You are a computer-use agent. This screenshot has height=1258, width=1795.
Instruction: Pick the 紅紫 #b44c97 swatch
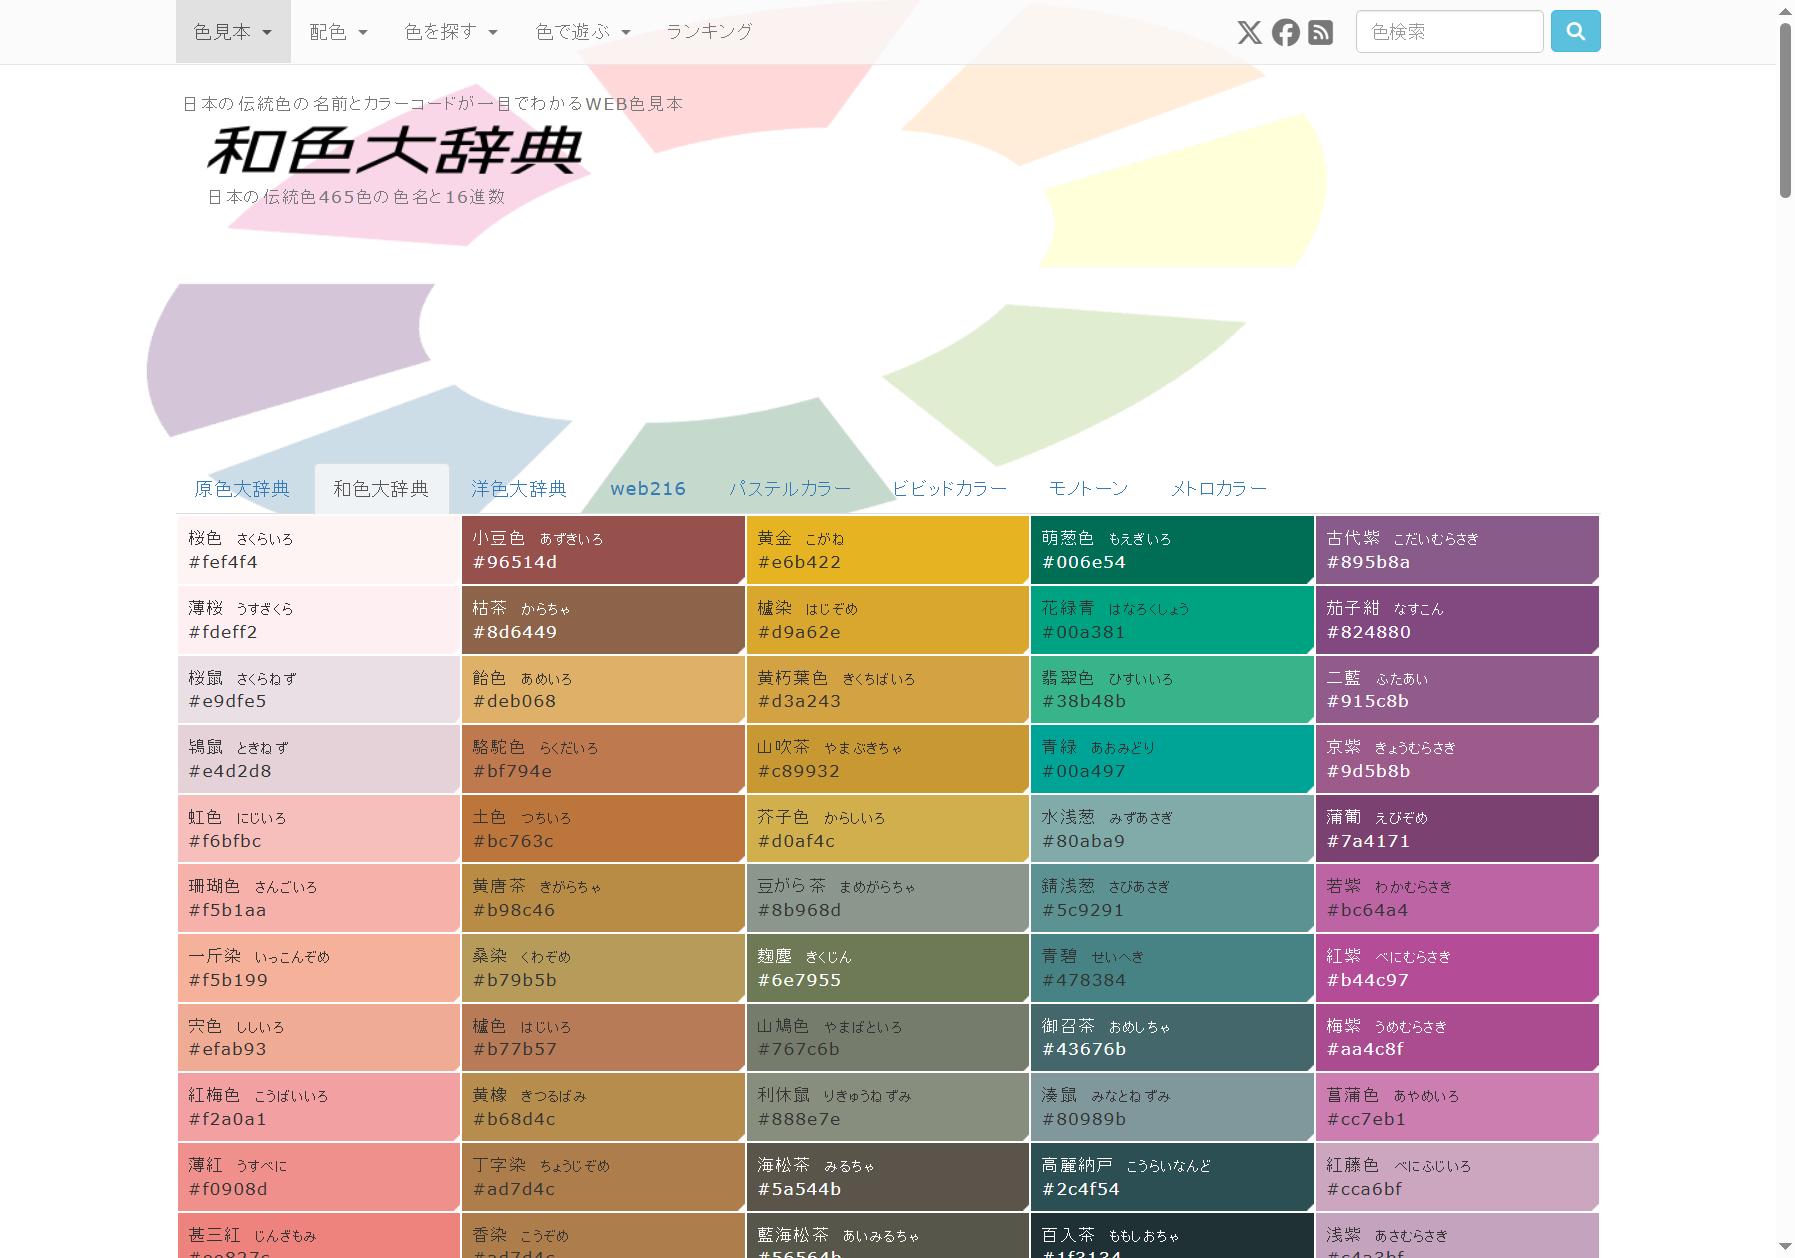pyautogui.click(x=1457, y=968)
